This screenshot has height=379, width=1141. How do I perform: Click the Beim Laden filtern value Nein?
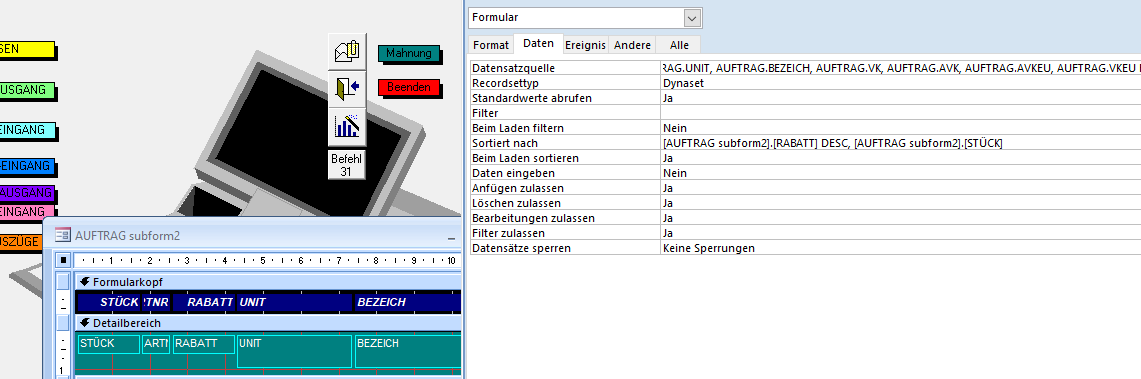901,128
